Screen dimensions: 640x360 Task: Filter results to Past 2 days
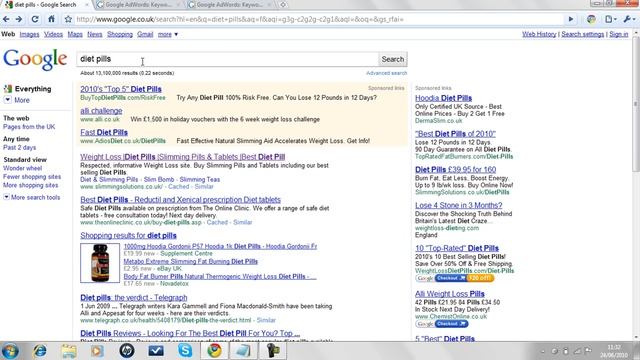tap(20, 148)
